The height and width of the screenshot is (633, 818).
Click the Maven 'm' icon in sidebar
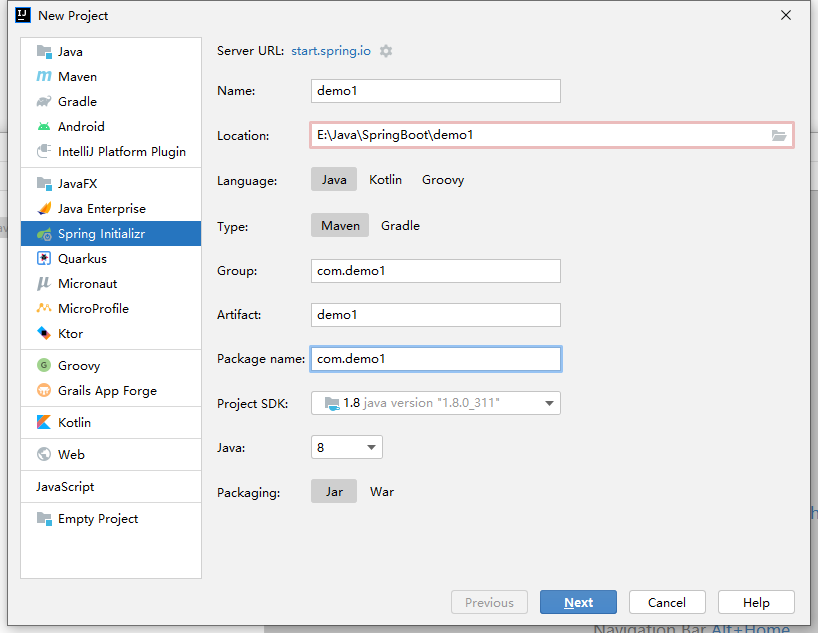(44, 77)
